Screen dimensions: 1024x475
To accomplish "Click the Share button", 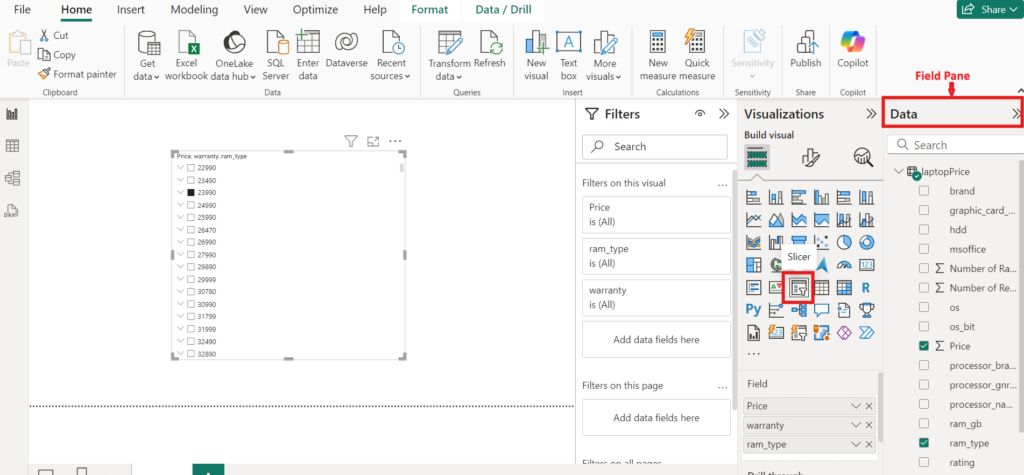I will 990,9.
